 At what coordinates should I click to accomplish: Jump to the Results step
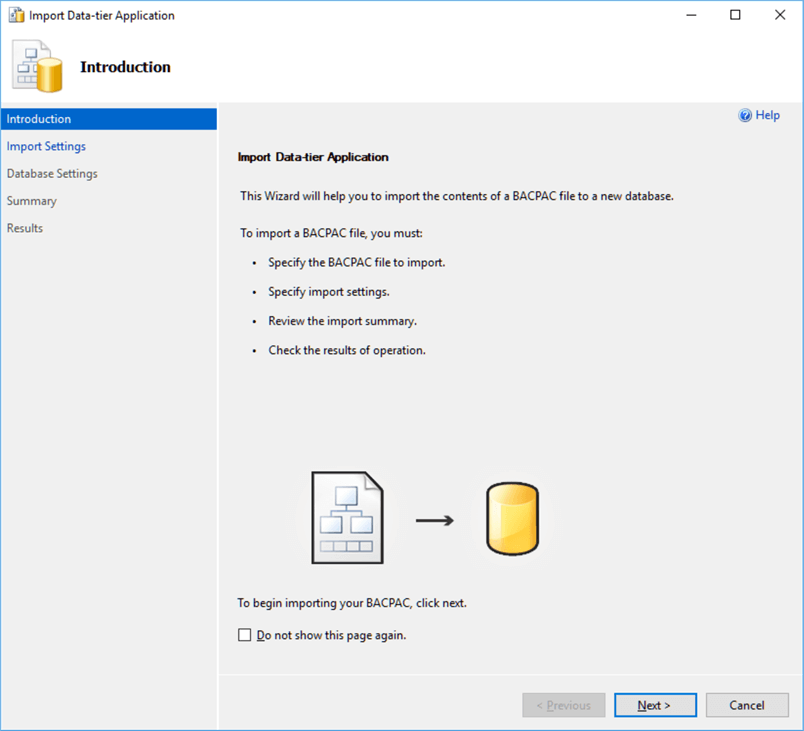point(25,228)
